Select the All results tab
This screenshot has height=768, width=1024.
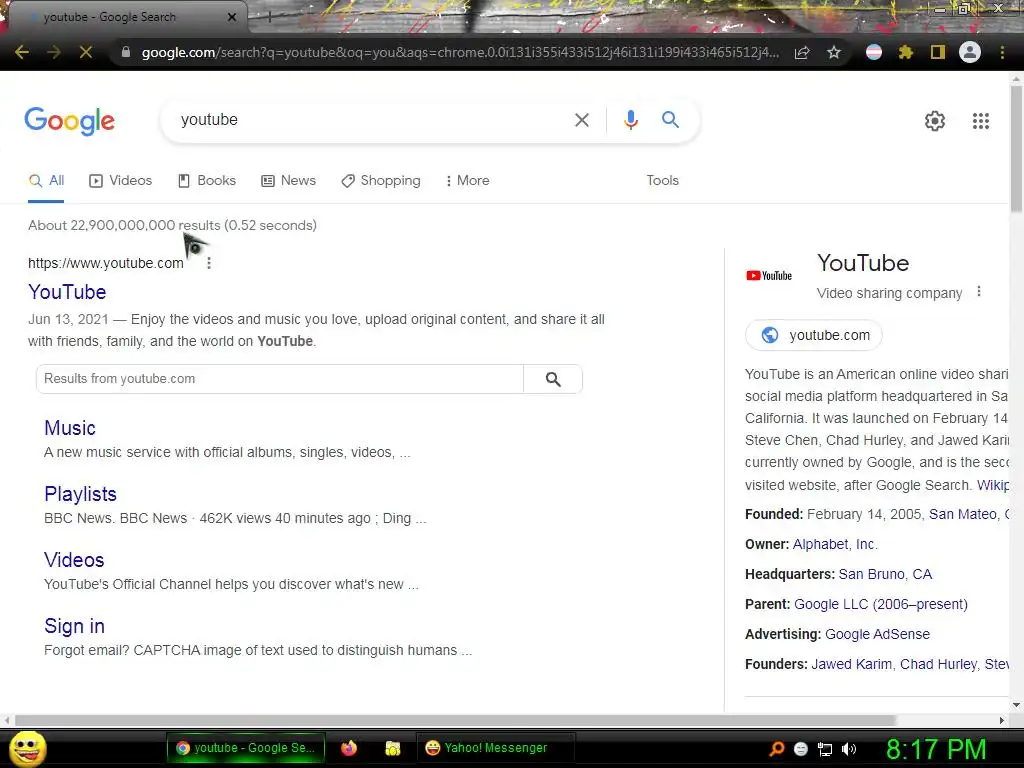[46, 181]
